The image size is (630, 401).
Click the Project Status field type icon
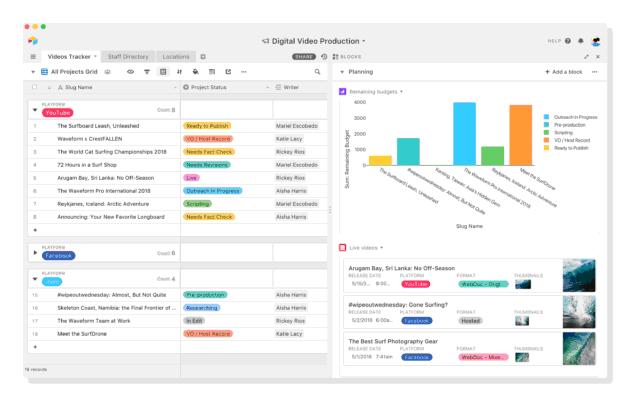(x=186, y=87)
